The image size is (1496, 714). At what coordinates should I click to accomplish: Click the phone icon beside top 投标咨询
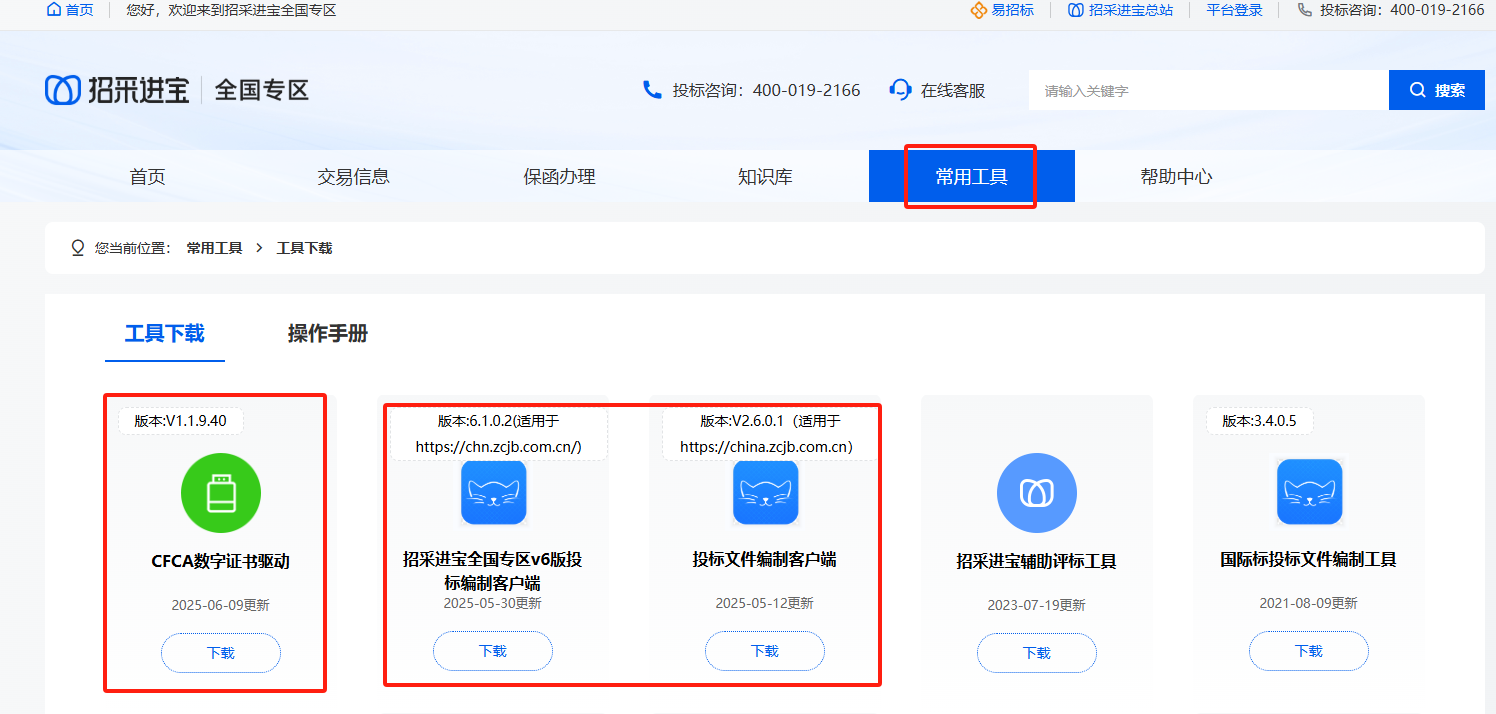coord(1305,10)
